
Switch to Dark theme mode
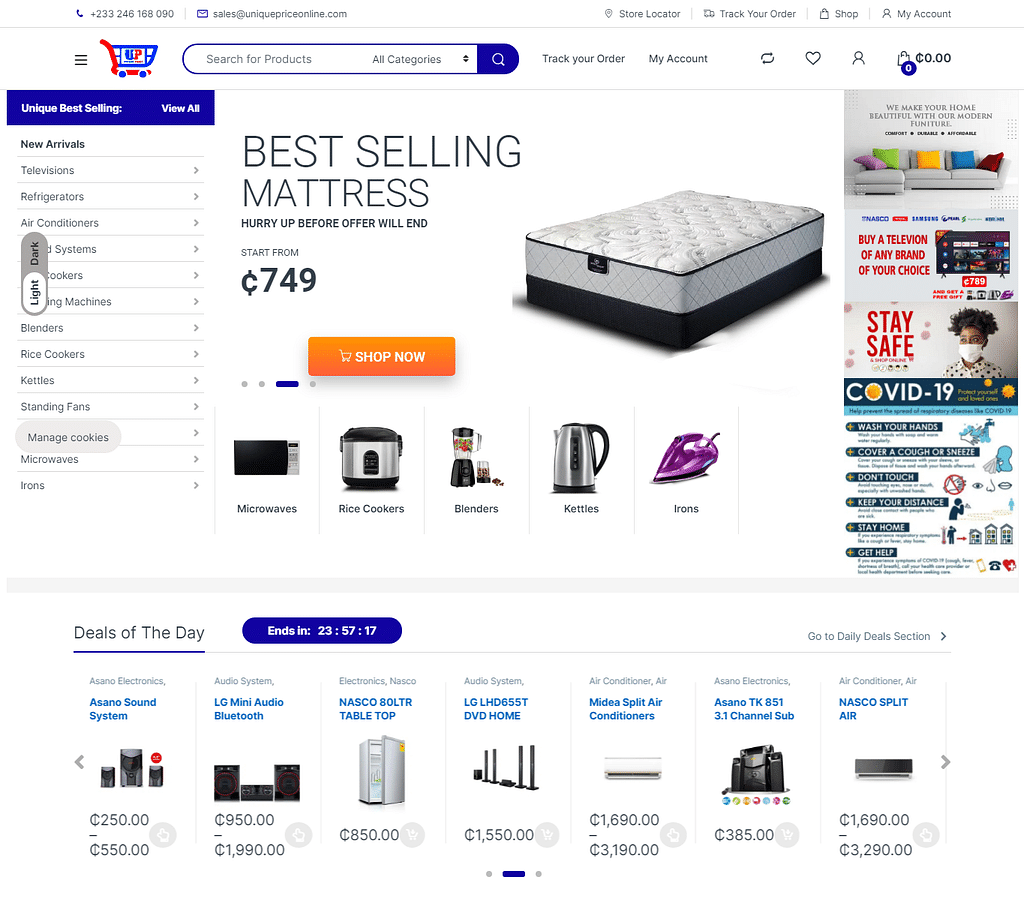click(35, 253)
